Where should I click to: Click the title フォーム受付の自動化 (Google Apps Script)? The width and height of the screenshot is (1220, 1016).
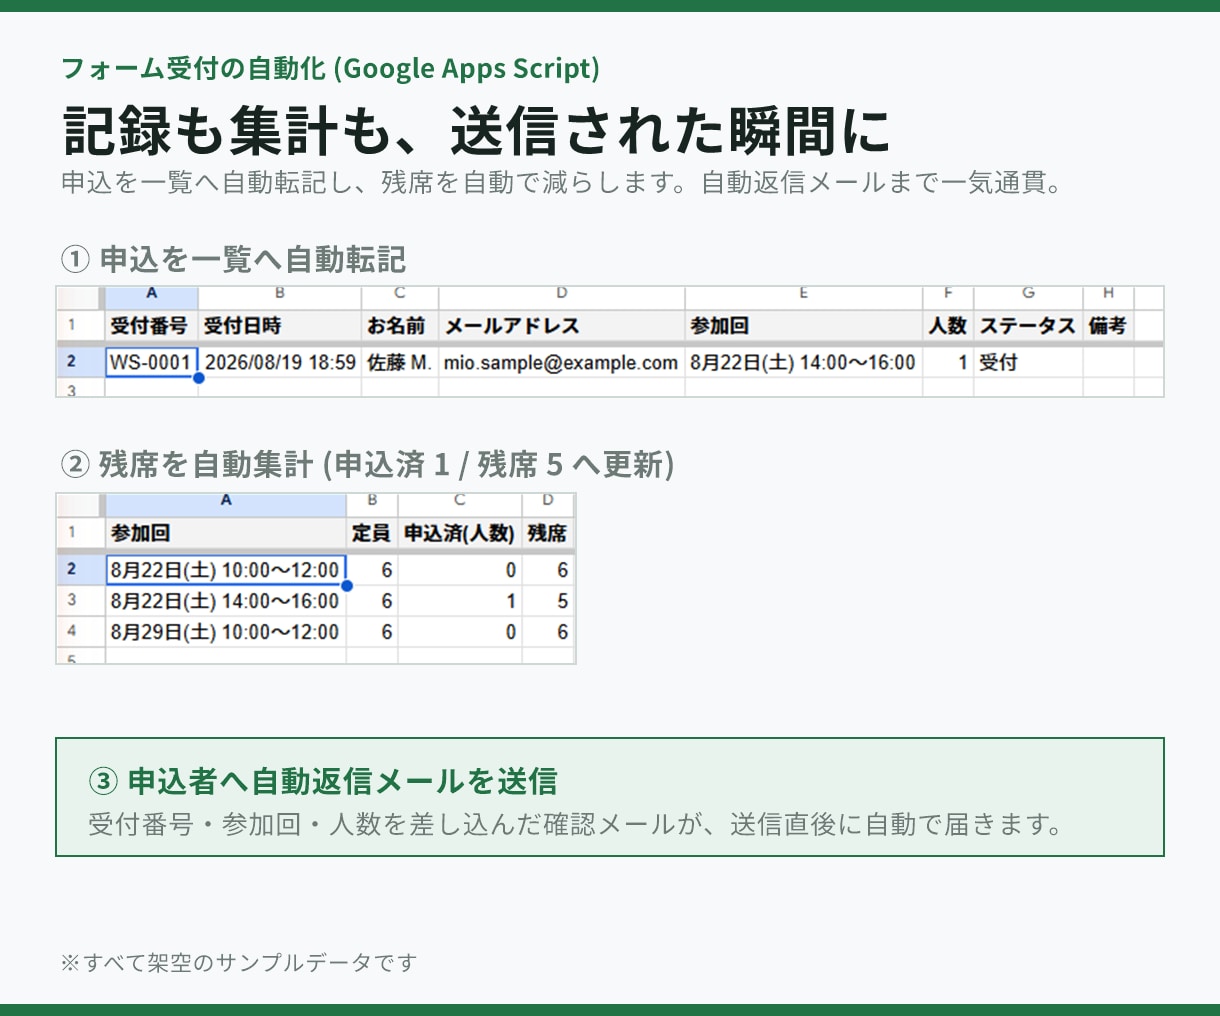click(331, 68)
